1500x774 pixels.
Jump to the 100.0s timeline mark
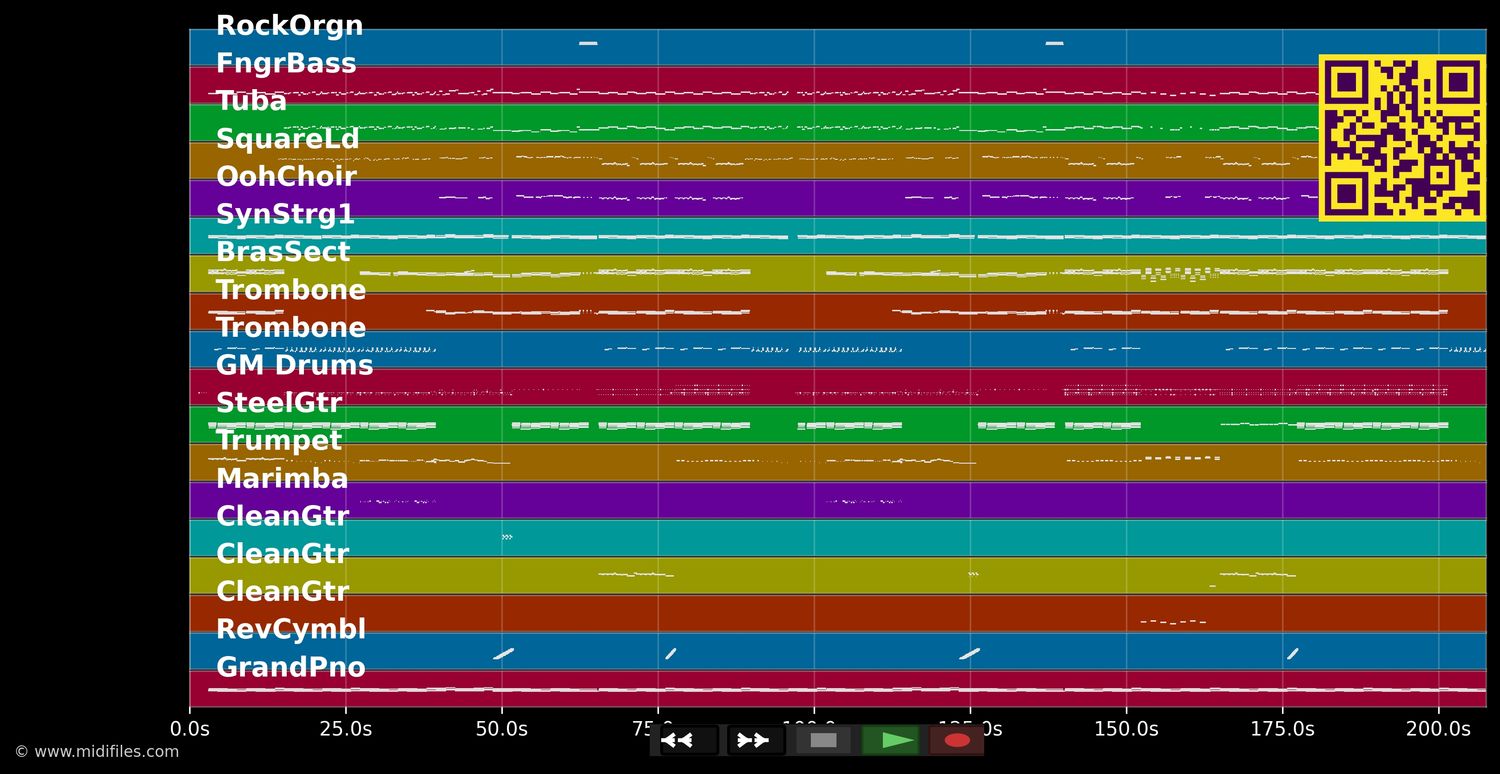[x=815, y=729]
